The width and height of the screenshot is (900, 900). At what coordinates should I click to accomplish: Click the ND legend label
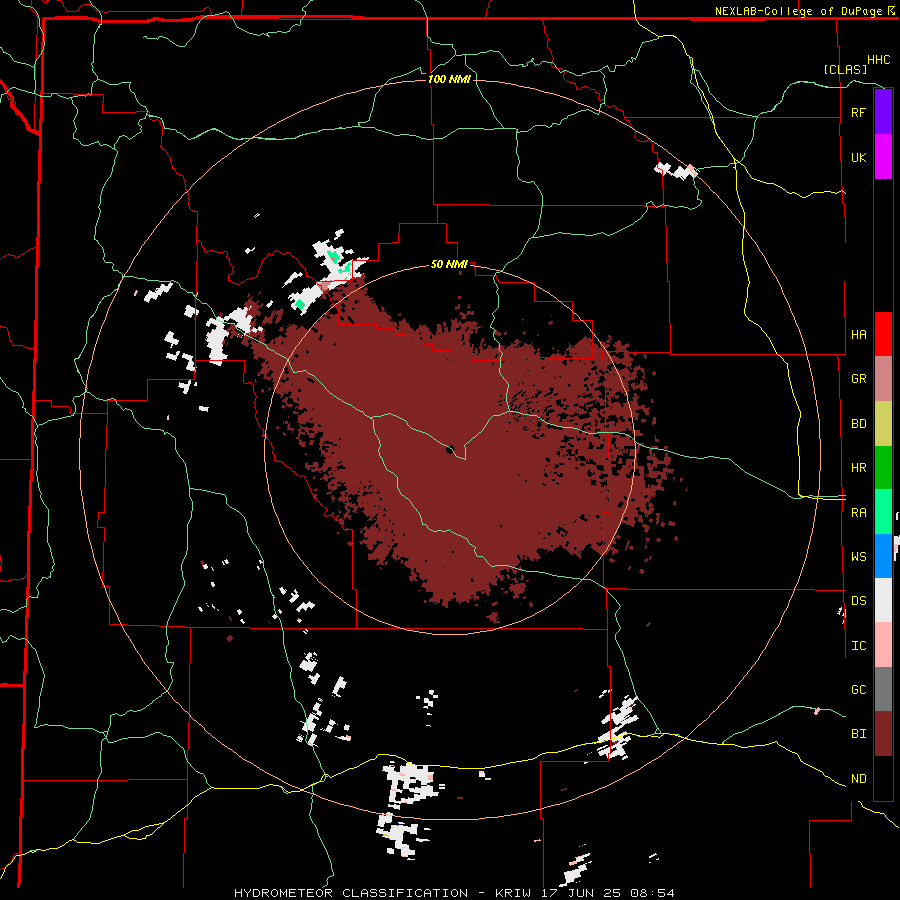pos(858,779)
